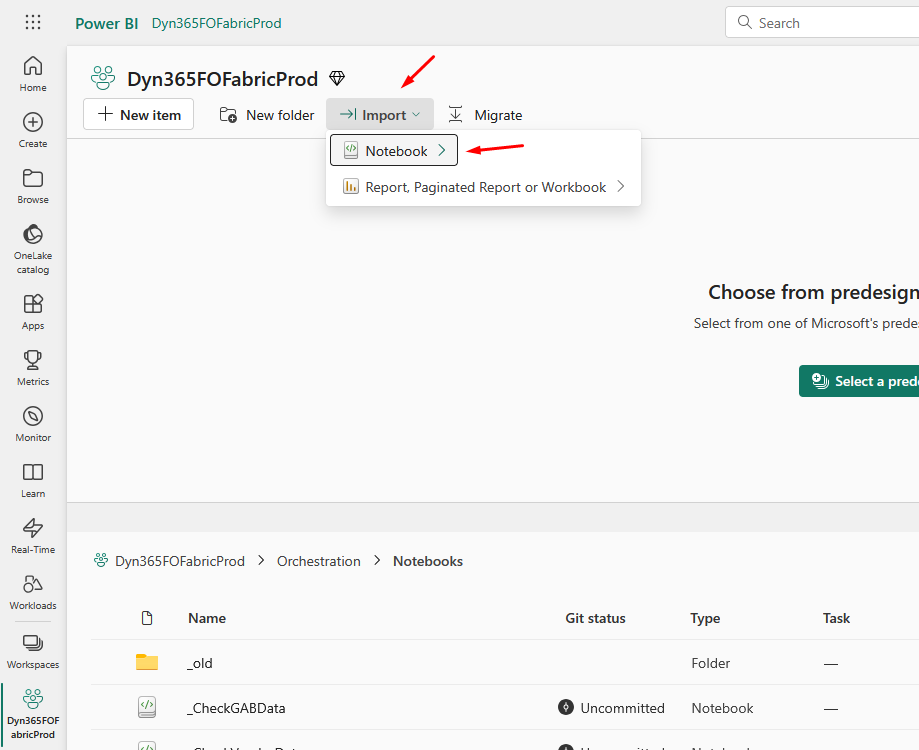The width and height of the screenshot is (919, 750).
Task: Open Monitor hub in sidebar
Action: coord(33,424)
